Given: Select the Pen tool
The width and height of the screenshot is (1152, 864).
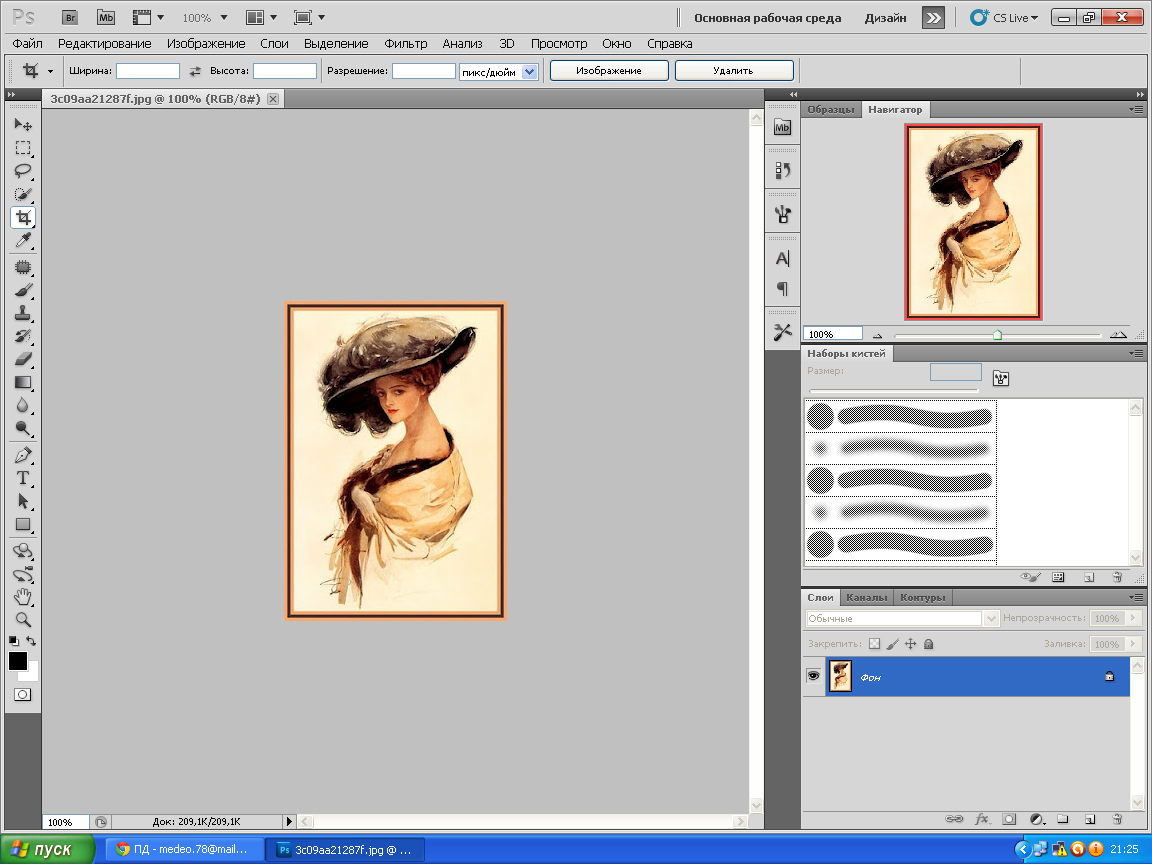Looking at the screenshot, I should coord(23,455).
